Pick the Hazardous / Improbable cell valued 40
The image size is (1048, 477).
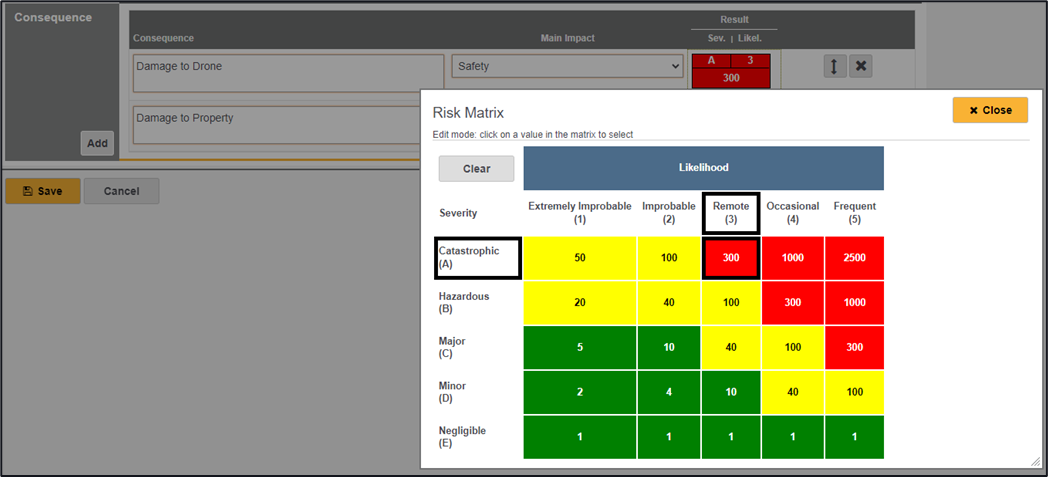(668, 302)
